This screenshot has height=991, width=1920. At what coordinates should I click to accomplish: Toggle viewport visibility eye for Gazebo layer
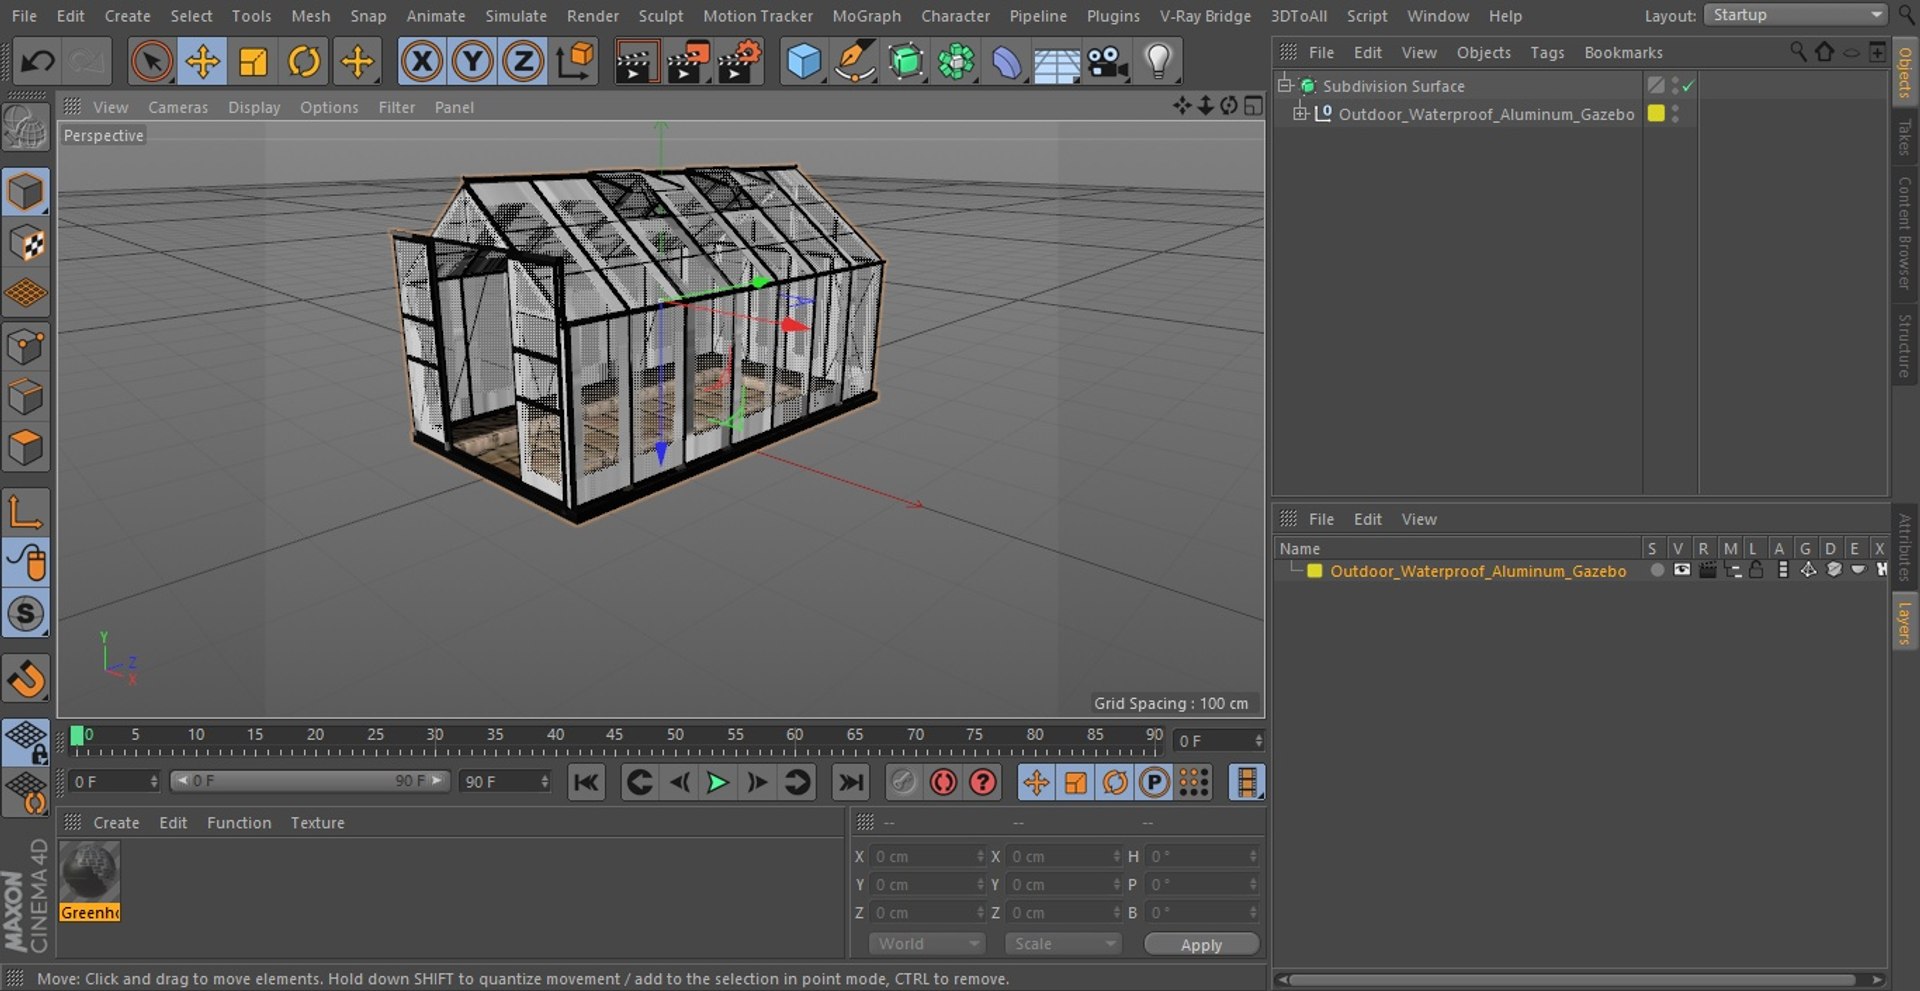1682,570
